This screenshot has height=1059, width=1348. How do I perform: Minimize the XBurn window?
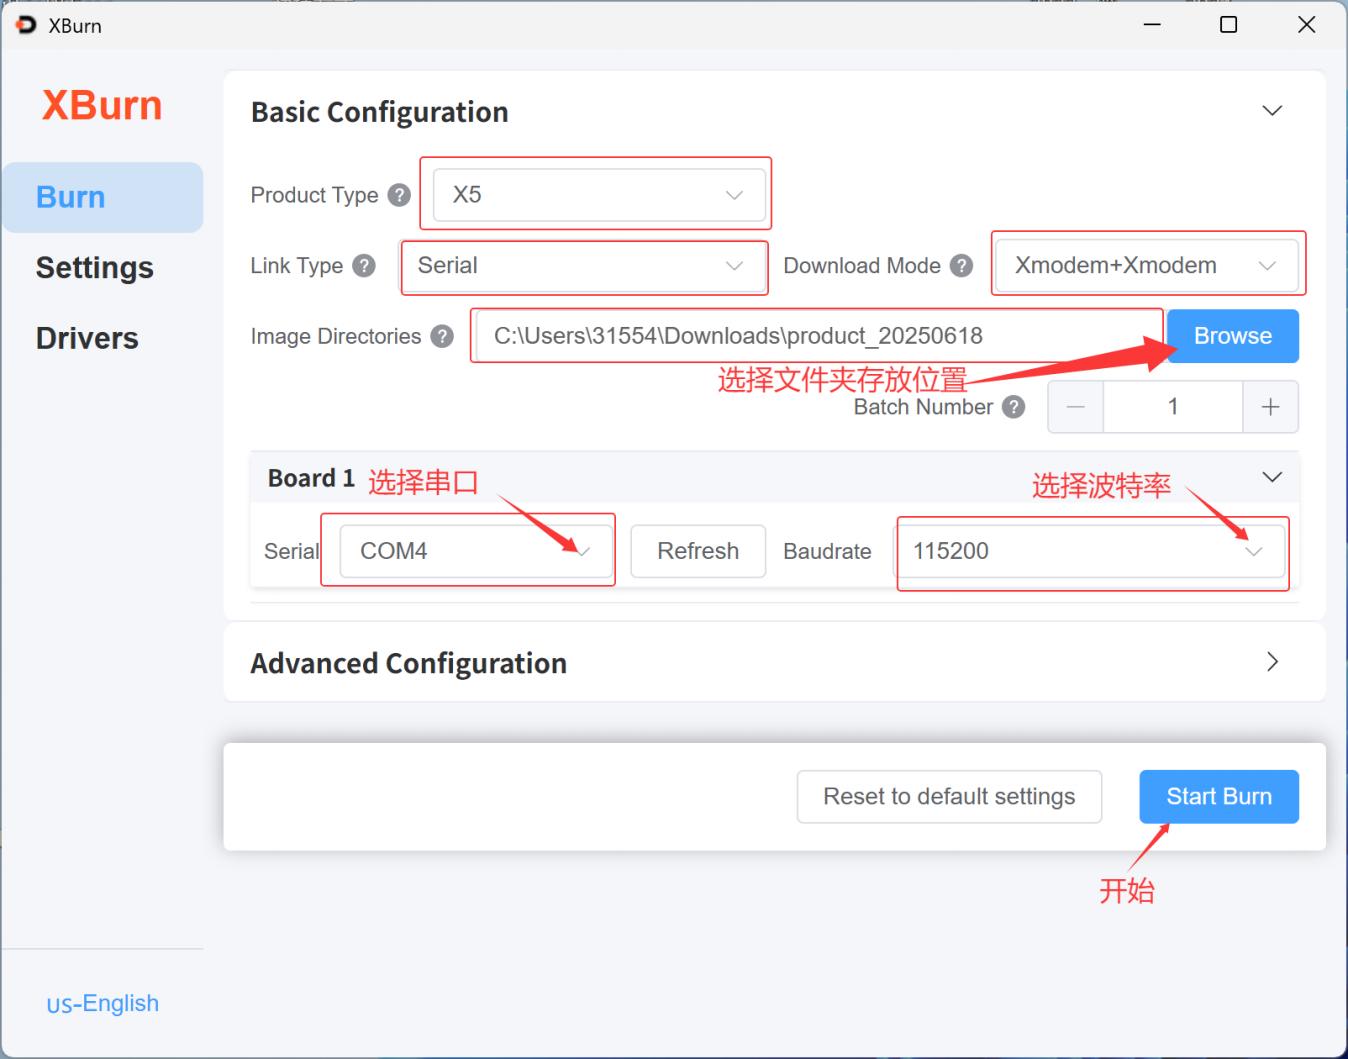pos(1152,25)
